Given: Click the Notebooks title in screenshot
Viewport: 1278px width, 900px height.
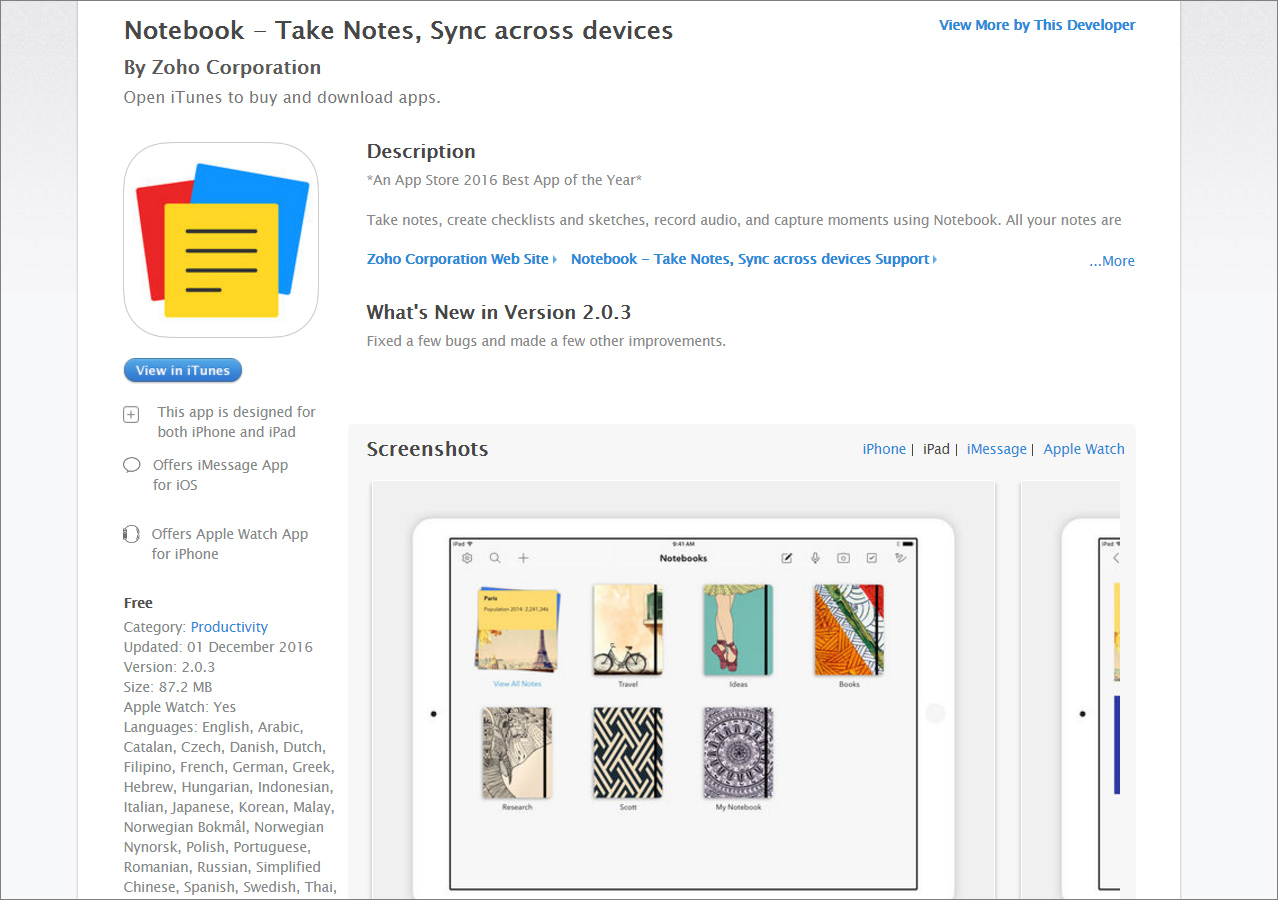Looking at the screenshot, I should 684,558.
